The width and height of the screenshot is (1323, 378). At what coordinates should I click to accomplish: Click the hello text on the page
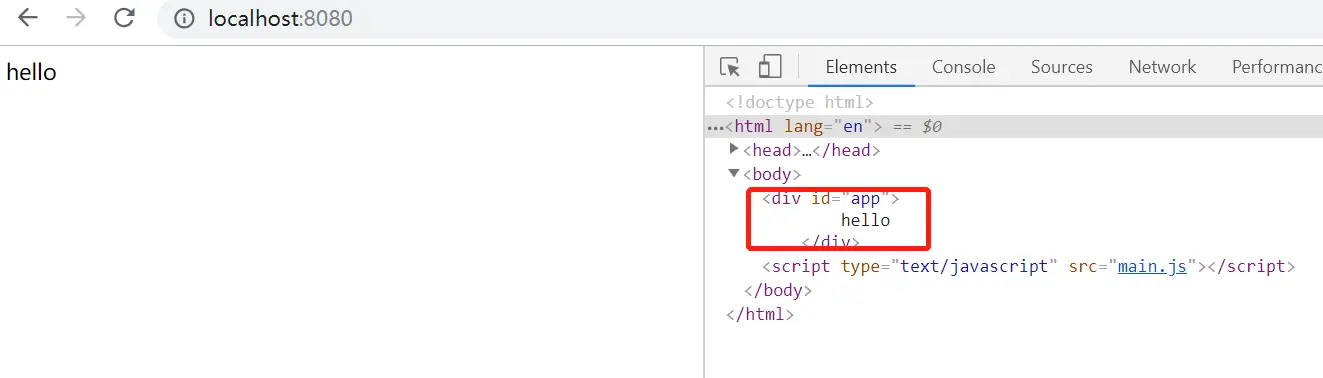coord(31,72)
